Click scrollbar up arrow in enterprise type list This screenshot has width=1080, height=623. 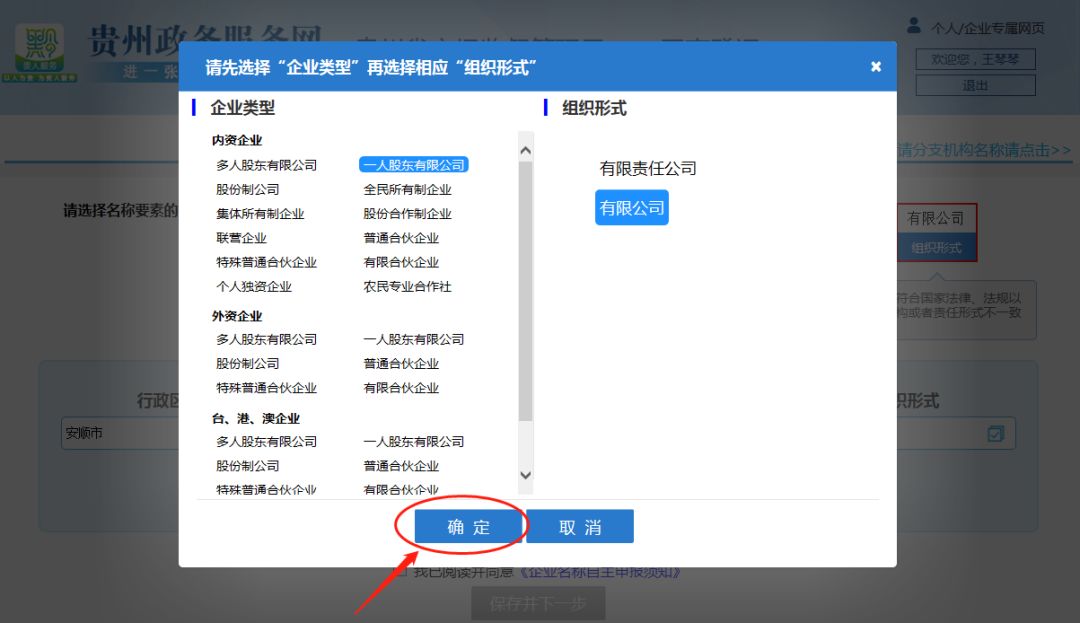[x=524, y=149]
